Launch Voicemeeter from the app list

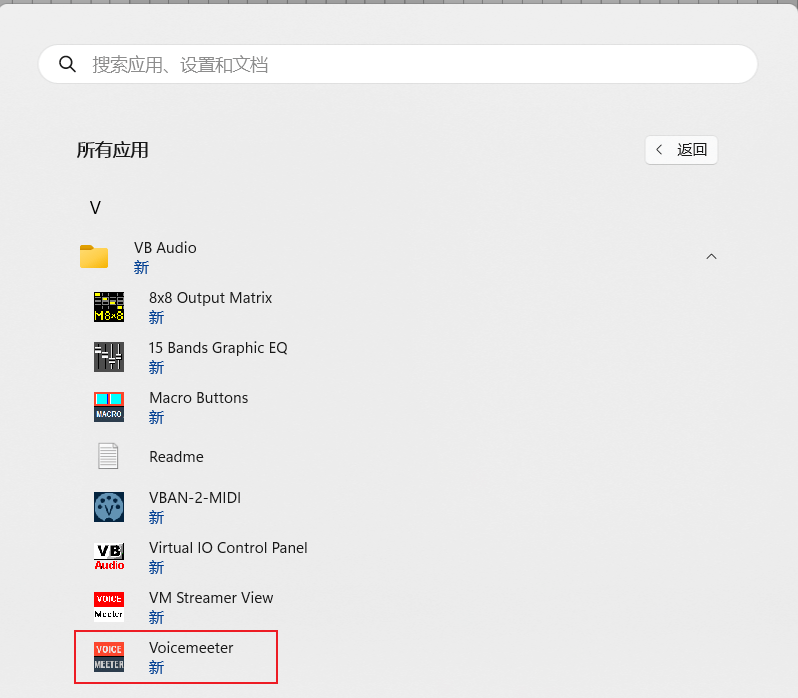[x=191, y=648]
